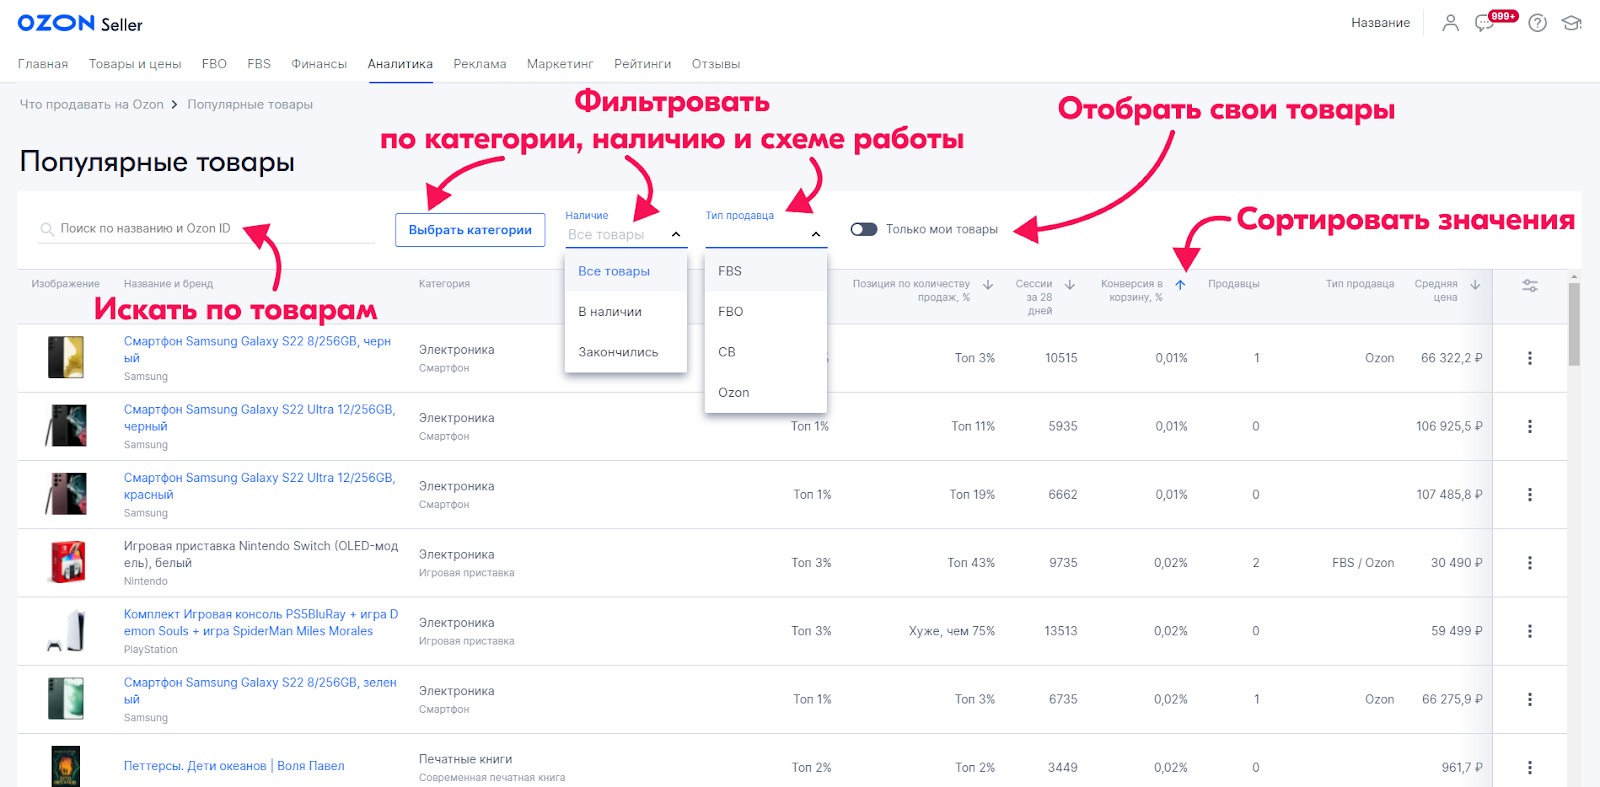Open S22 Ultra 12/256GB черный product link
The height and width of the screenshot is (787, 1600).
259,418
